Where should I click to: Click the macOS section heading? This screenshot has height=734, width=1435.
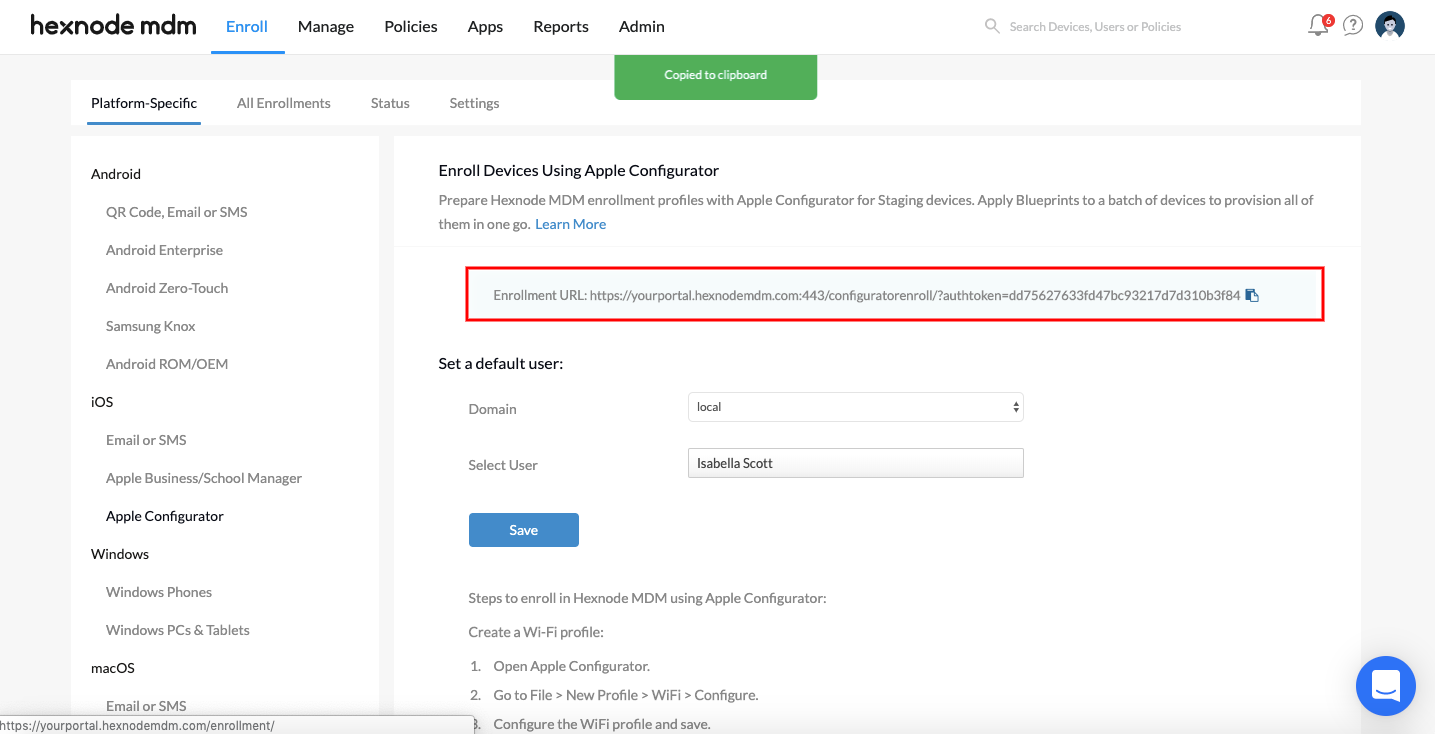pyautogui.click(x=113, y=668)
